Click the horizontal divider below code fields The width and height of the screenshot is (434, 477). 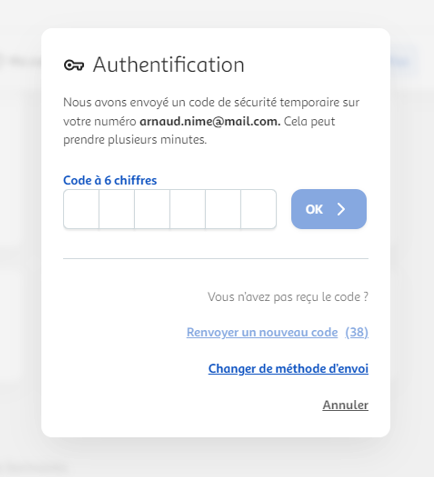tap(216, 258)
